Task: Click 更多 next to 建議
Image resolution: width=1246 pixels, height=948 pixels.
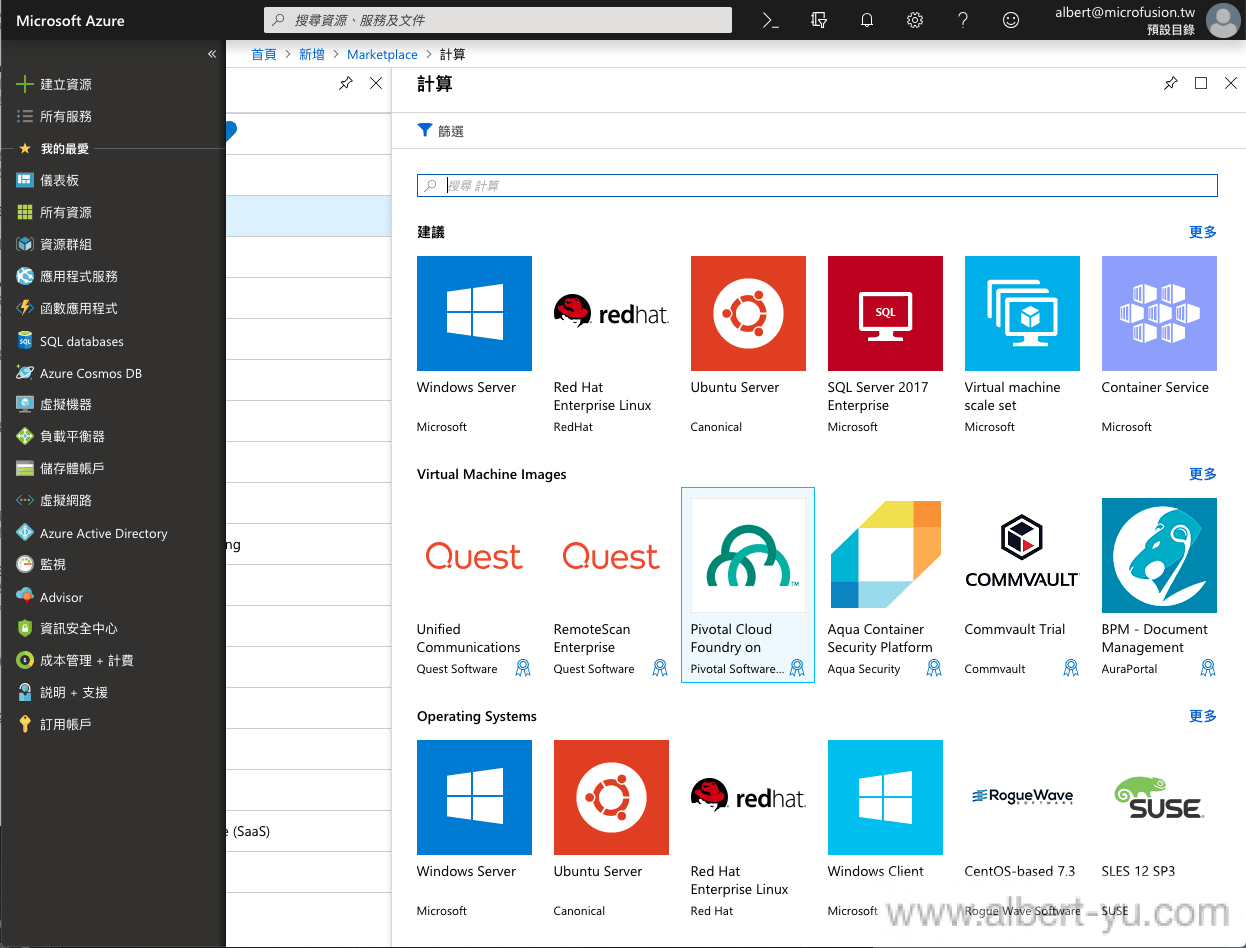Action: [x=1203, y=232]
